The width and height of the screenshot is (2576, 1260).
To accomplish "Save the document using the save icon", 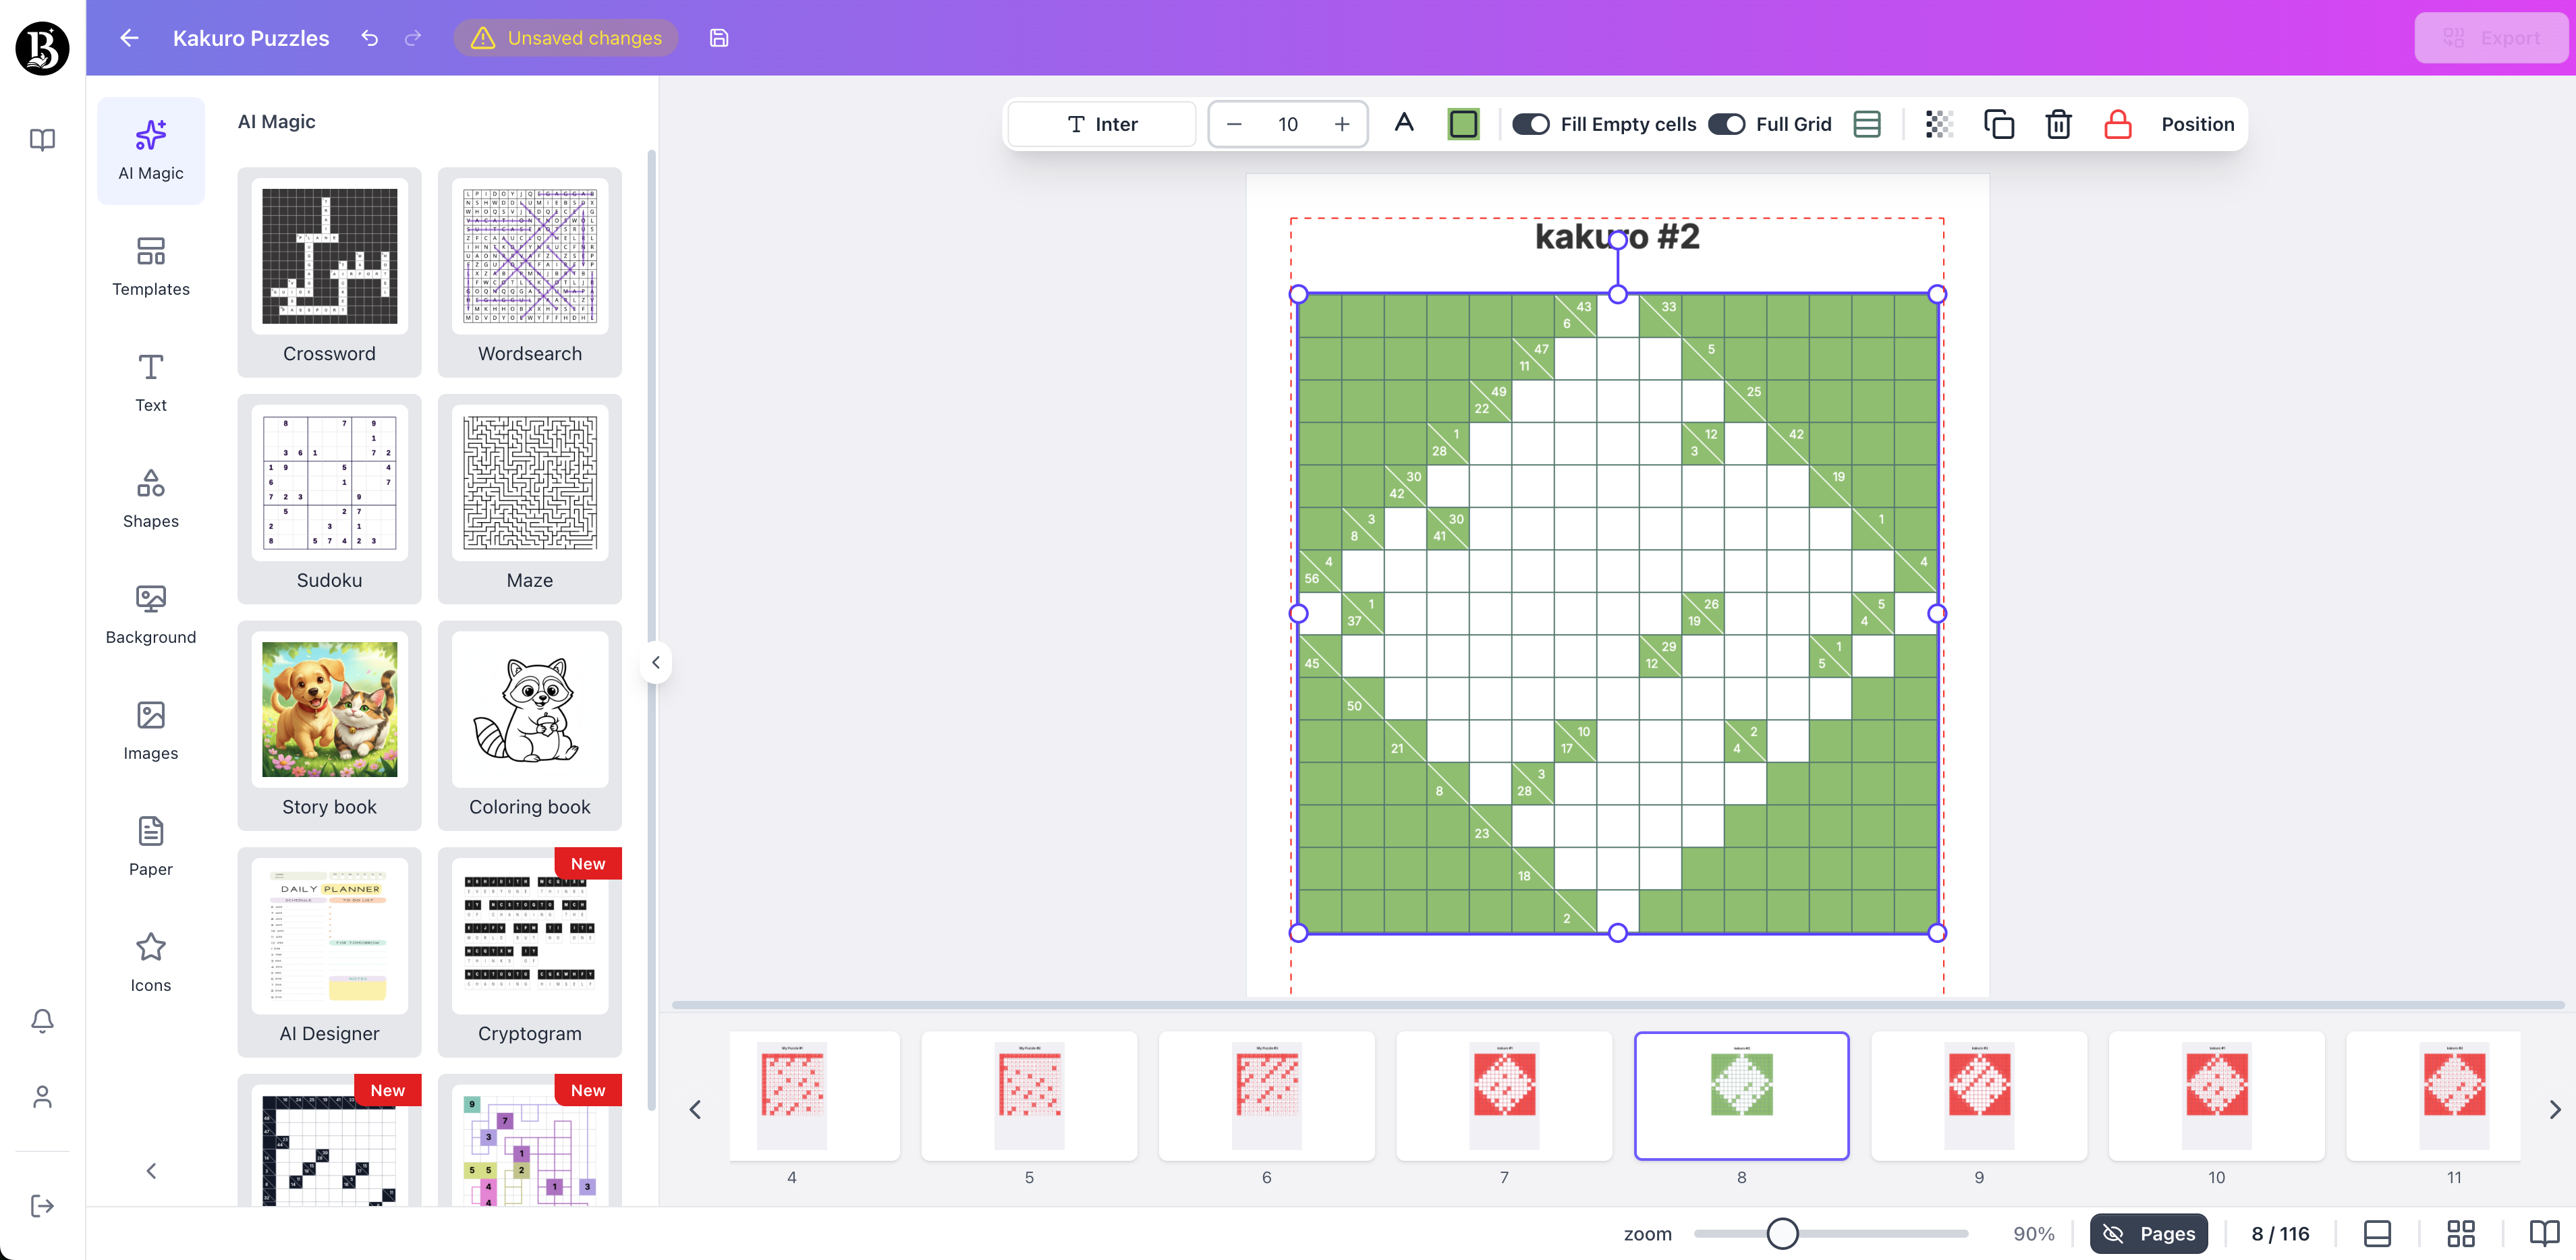I will click(719, 38).
